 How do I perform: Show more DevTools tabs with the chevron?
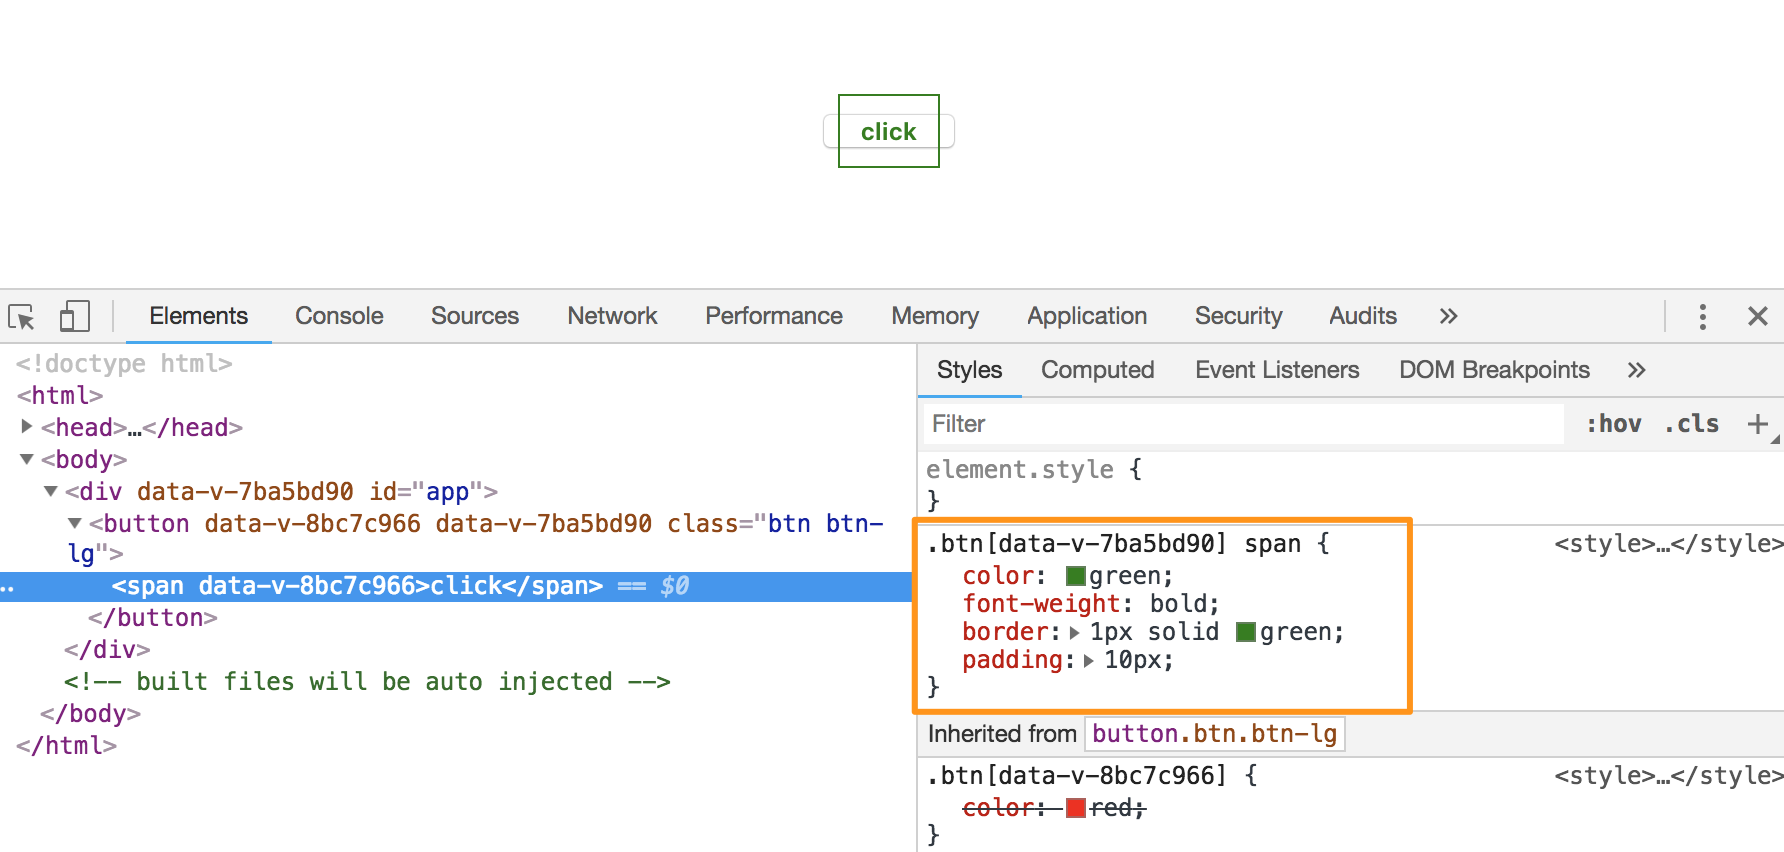pyautogui.click(x=1448, y=317)
